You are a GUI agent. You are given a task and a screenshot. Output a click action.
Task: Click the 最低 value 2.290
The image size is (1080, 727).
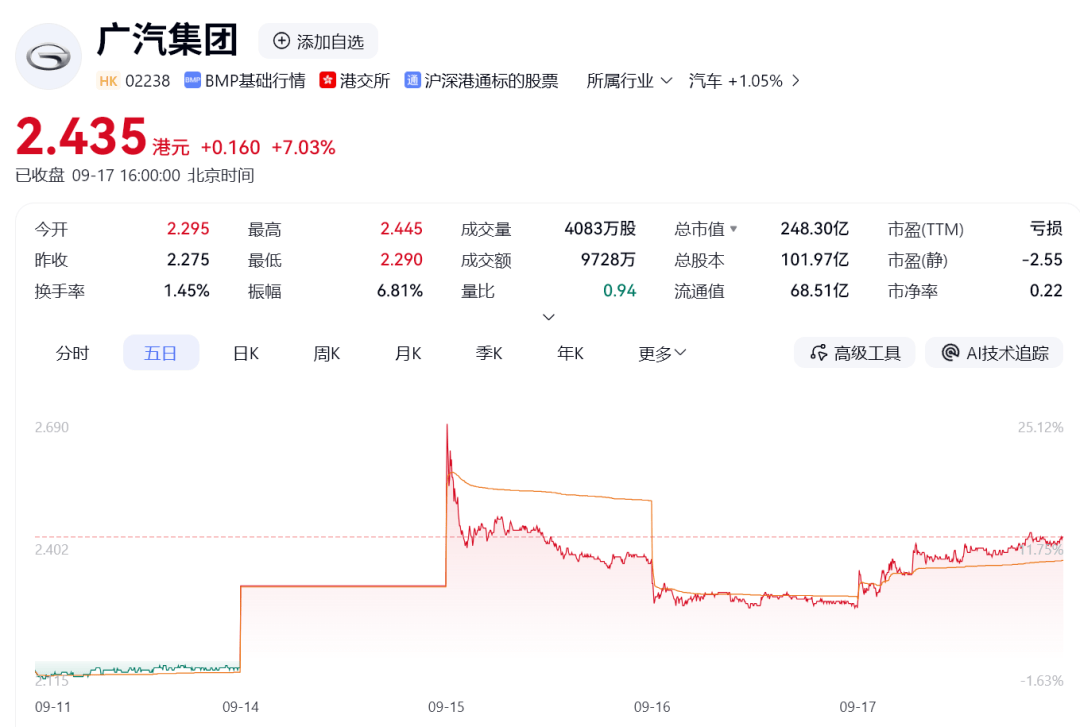point(402,260)
